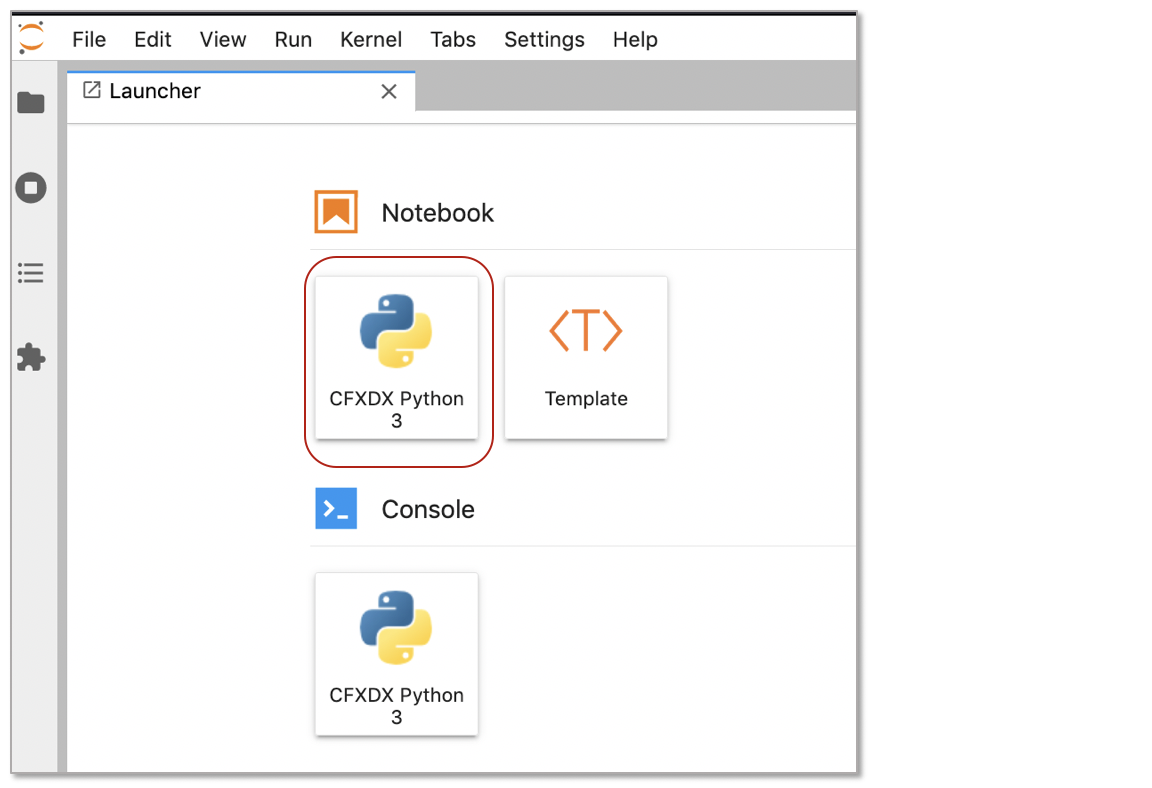Viewport: 1152px width, 788px height.
Task: Click the blue Console section icon
Action: [336, 508]
